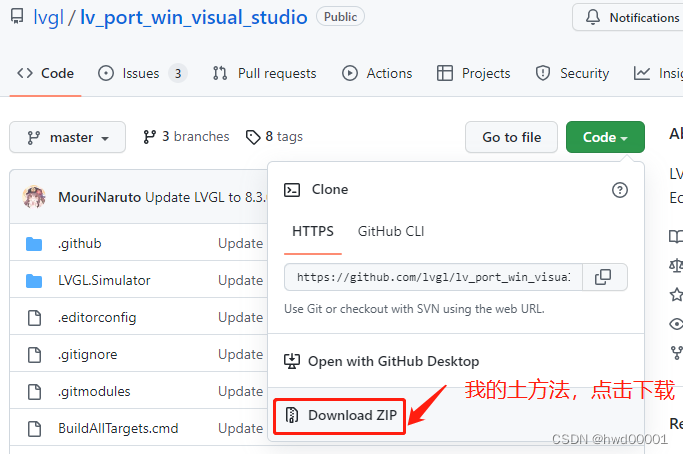Click the Go to file button
The width and height of the screenshot is (683, 454).
[x=511, y=137]
